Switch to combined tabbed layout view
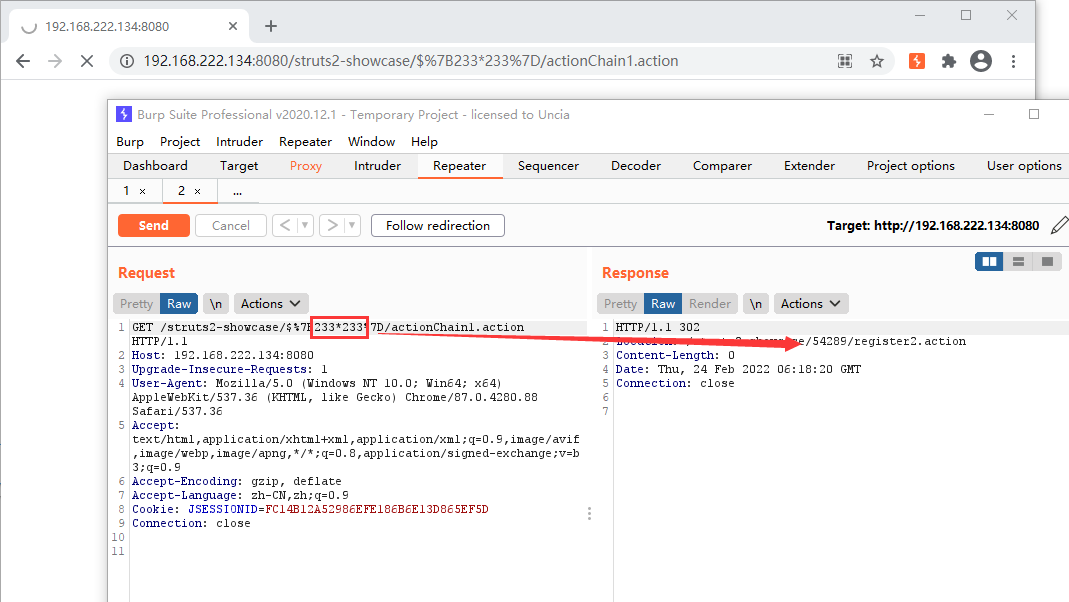This screenshot has height=602, width=1069. pyautogui.click(x=1047, y=261)
